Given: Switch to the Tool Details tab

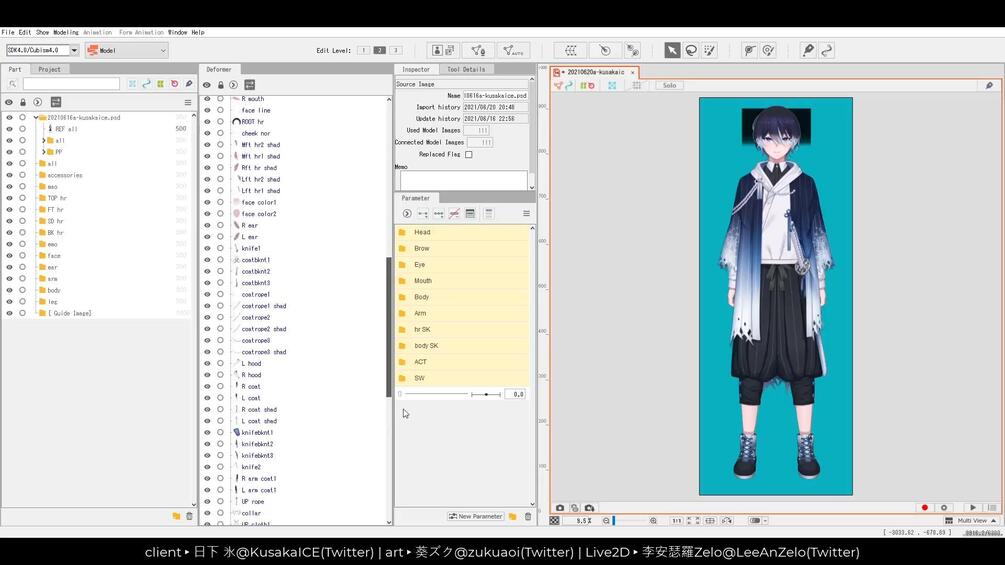Looking at the screenshot, I should click(466, 69).
